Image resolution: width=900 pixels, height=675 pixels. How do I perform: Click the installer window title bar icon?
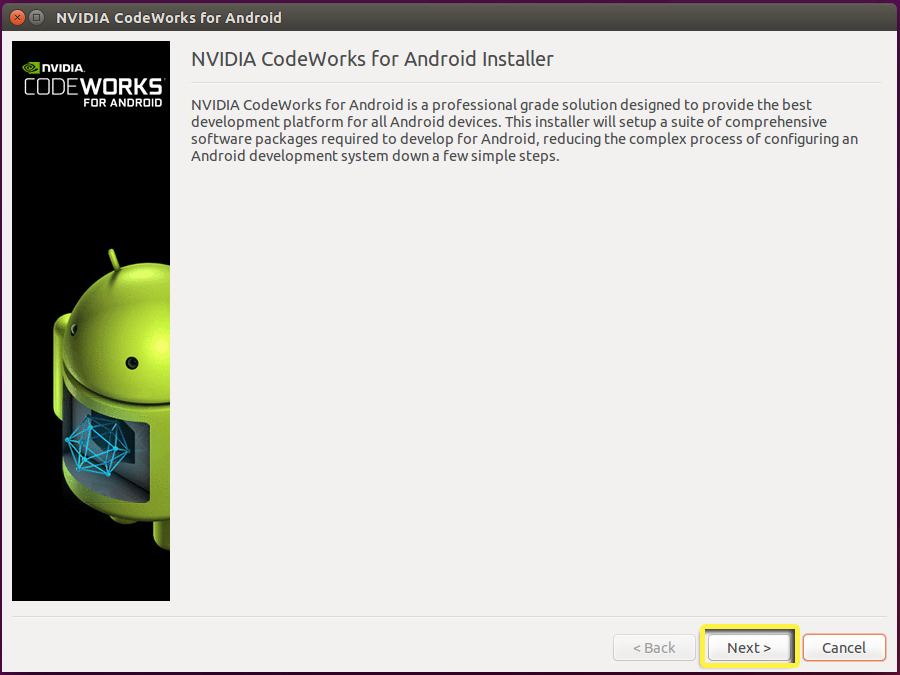point(34,17)
